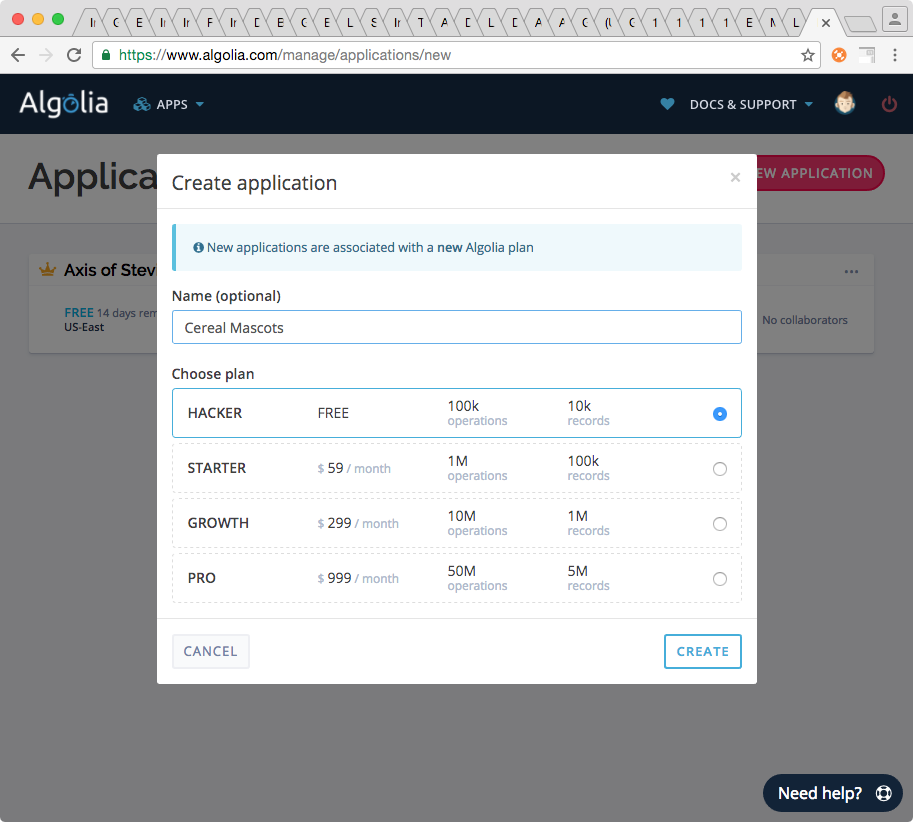
Task: Click the Name input field
Action: coord(456,327)
